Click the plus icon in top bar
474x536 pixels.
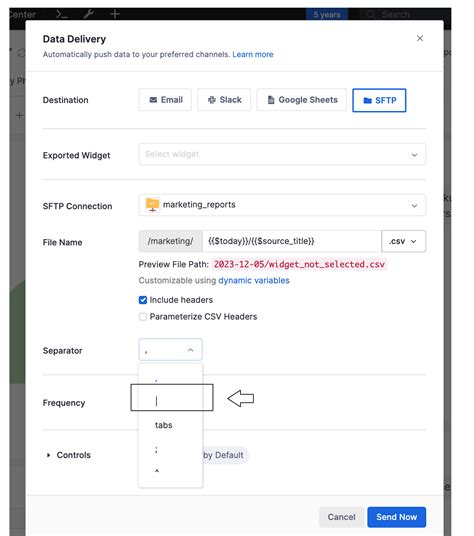coord(115,14)
